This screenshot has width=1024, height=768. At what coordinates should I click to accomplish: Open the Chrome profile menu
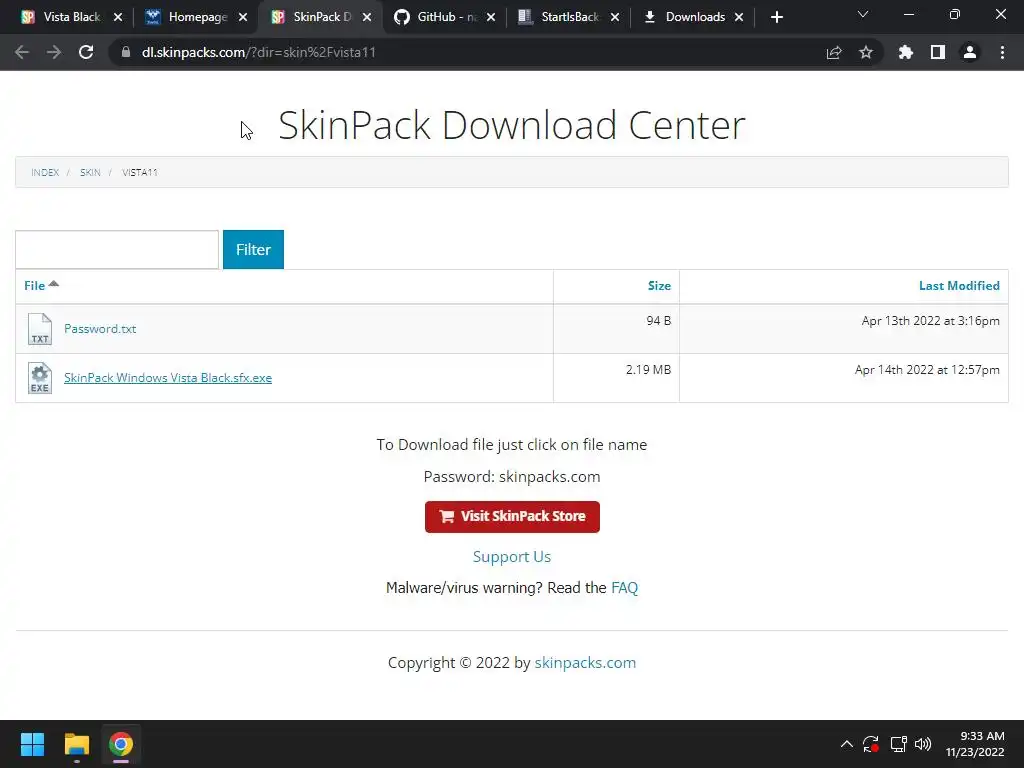pos(970,52)
